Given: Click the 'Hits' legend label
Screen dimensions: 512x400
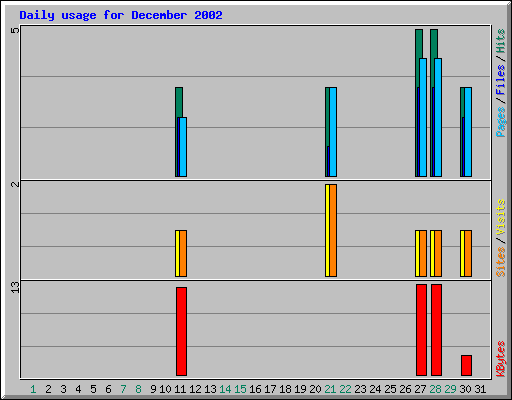Looking at the screenshot, I should [500, 41].
